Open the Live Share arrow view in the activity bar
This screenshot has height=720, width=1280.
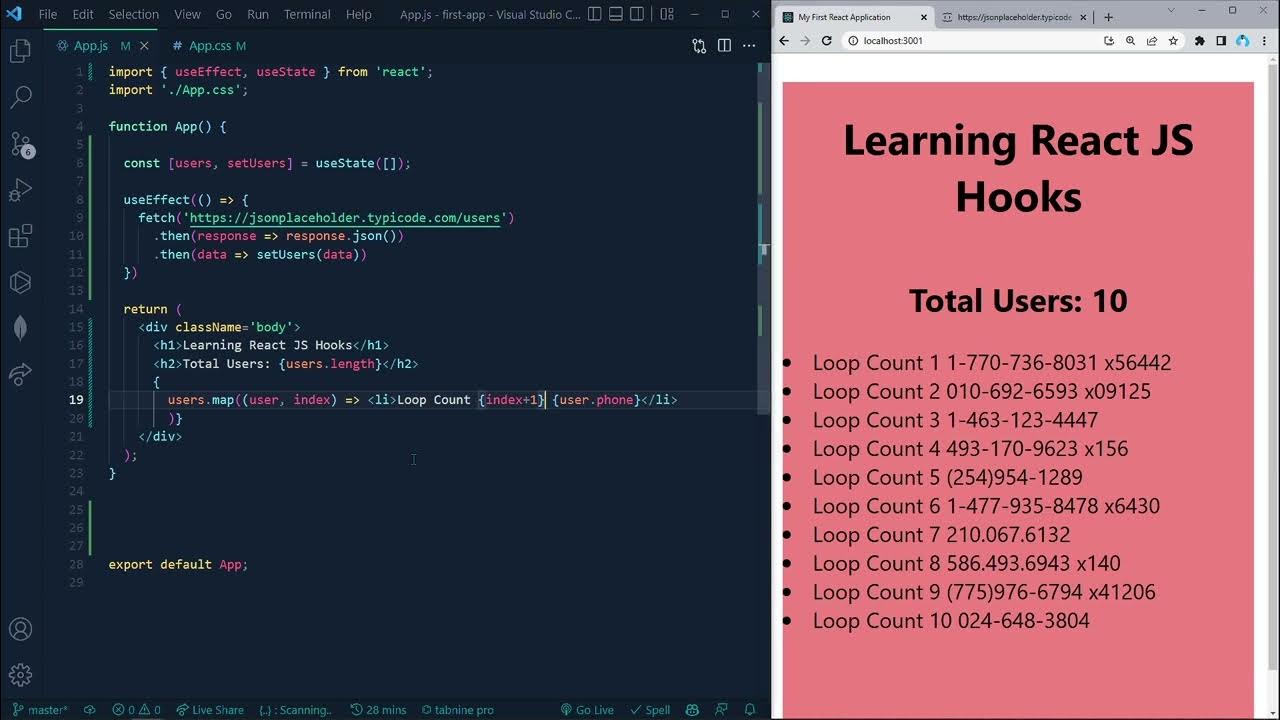(20, 374)
